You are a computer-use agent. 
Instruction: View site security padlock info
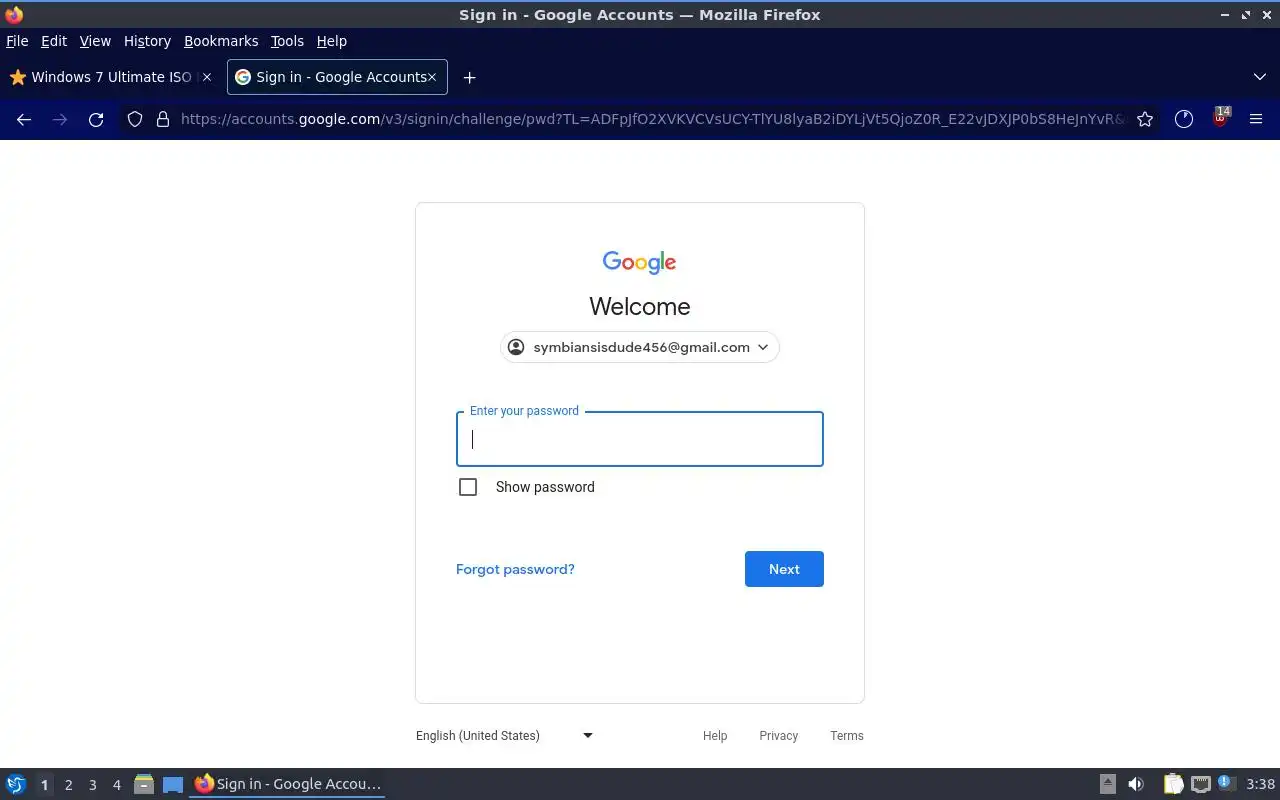coord(163,119)
